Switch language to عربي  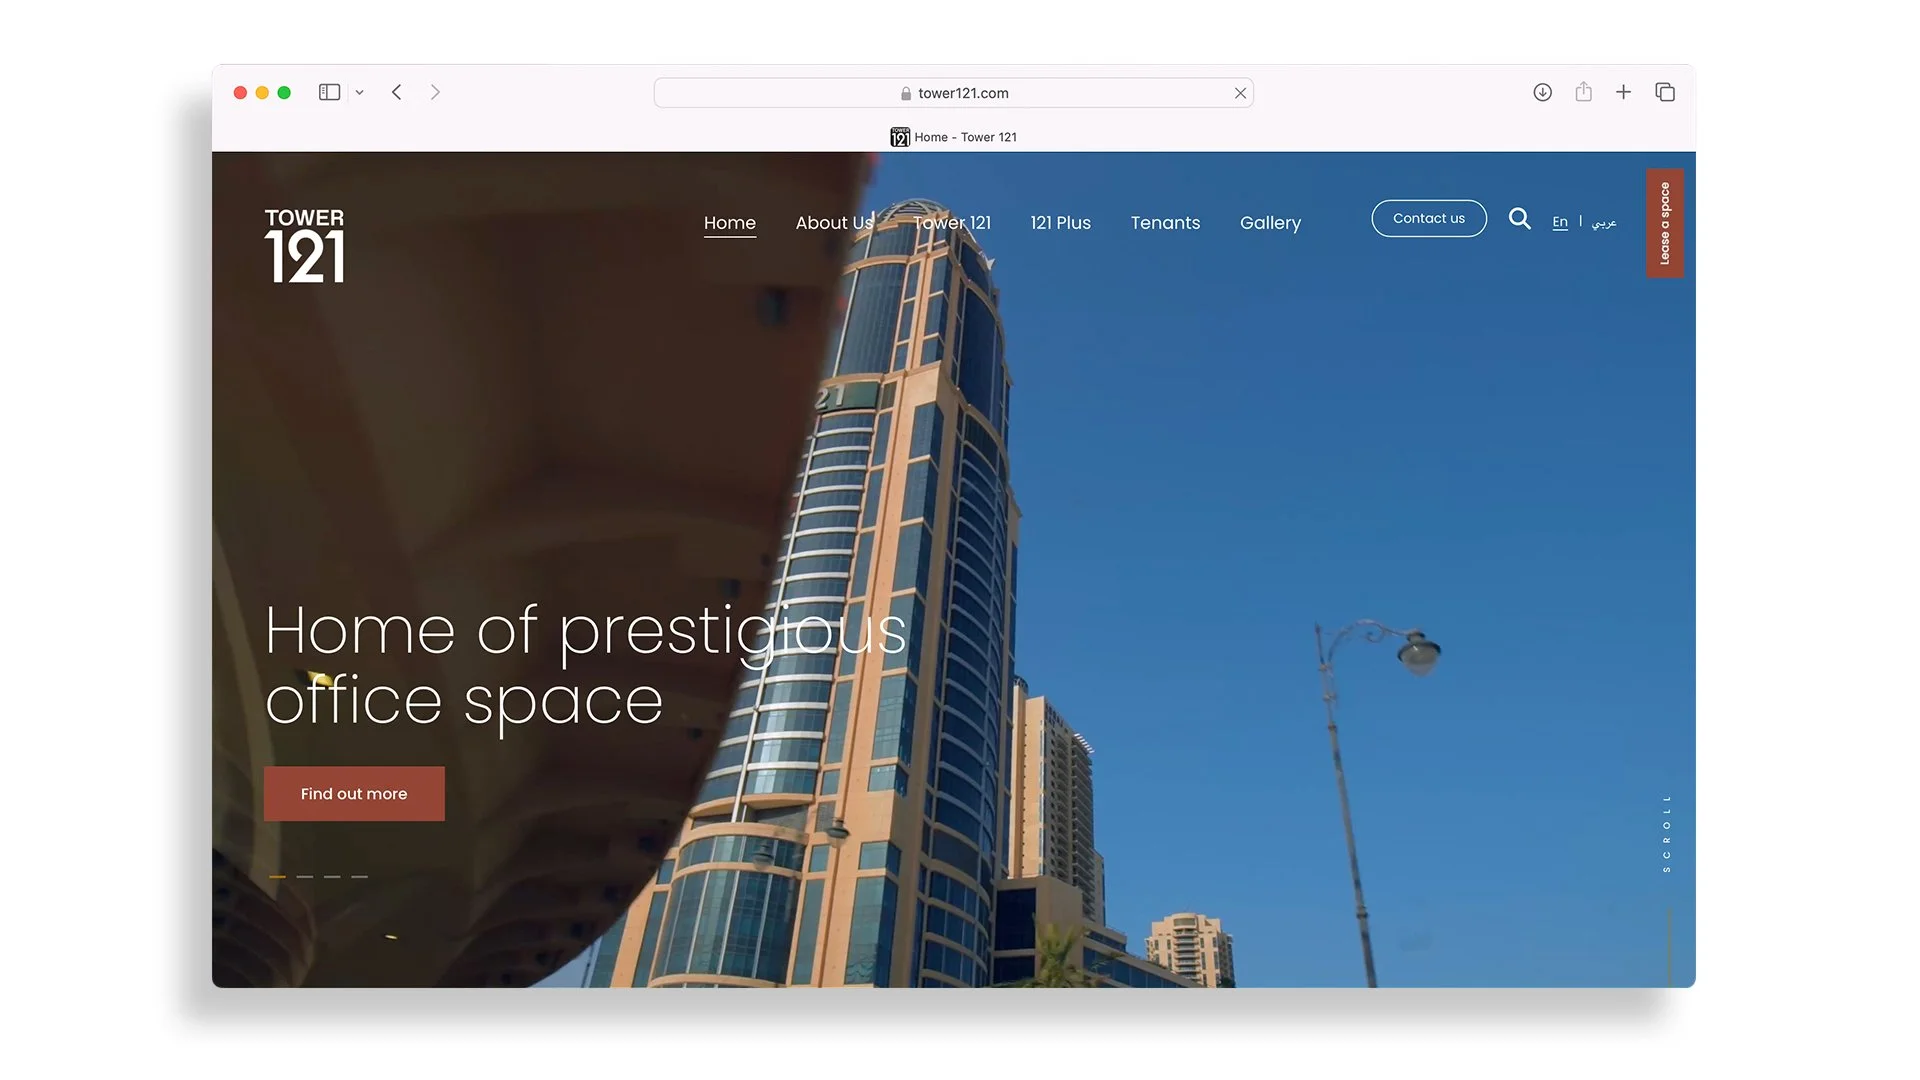coord(1604,222)
